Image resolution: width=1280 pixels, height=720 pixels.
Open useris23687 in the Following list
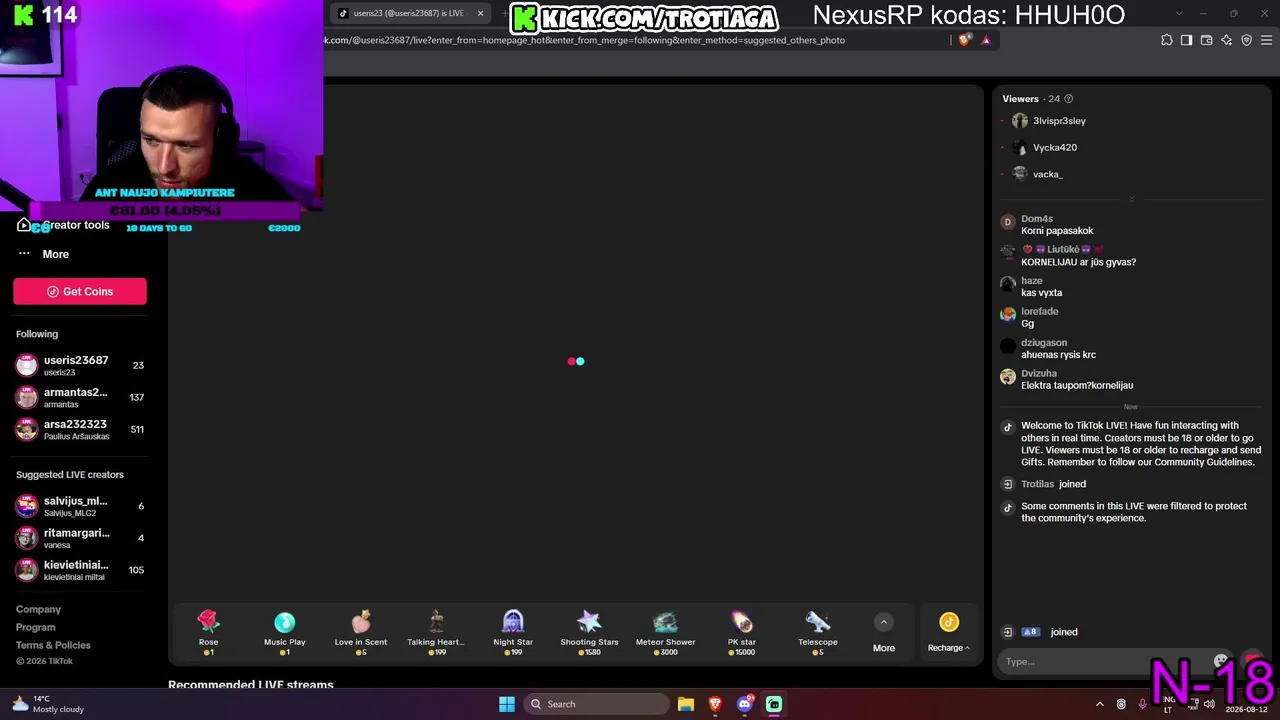(x=80, y=365)
